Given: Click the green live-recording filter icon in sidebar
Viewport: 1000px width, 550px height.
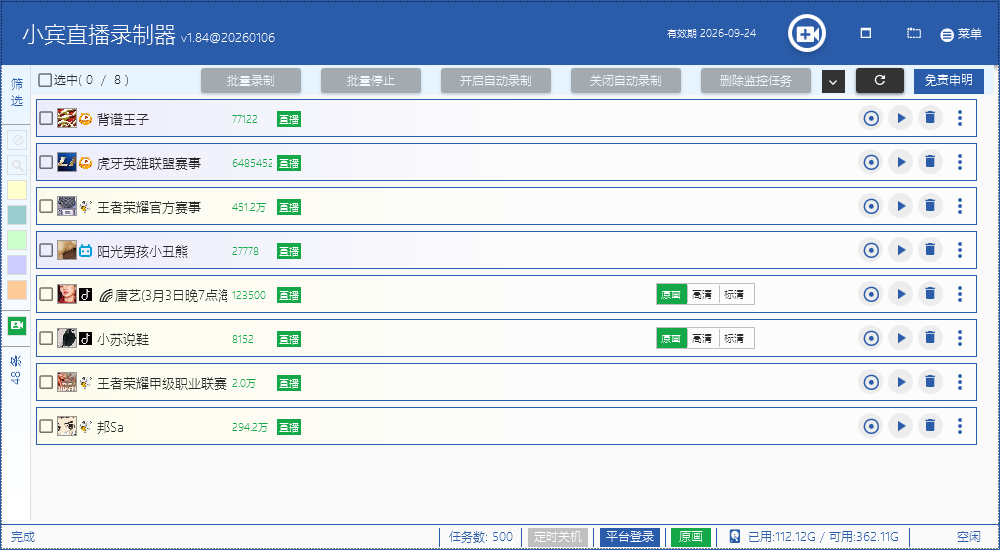Looking at the screenshot, I should 17,325.
